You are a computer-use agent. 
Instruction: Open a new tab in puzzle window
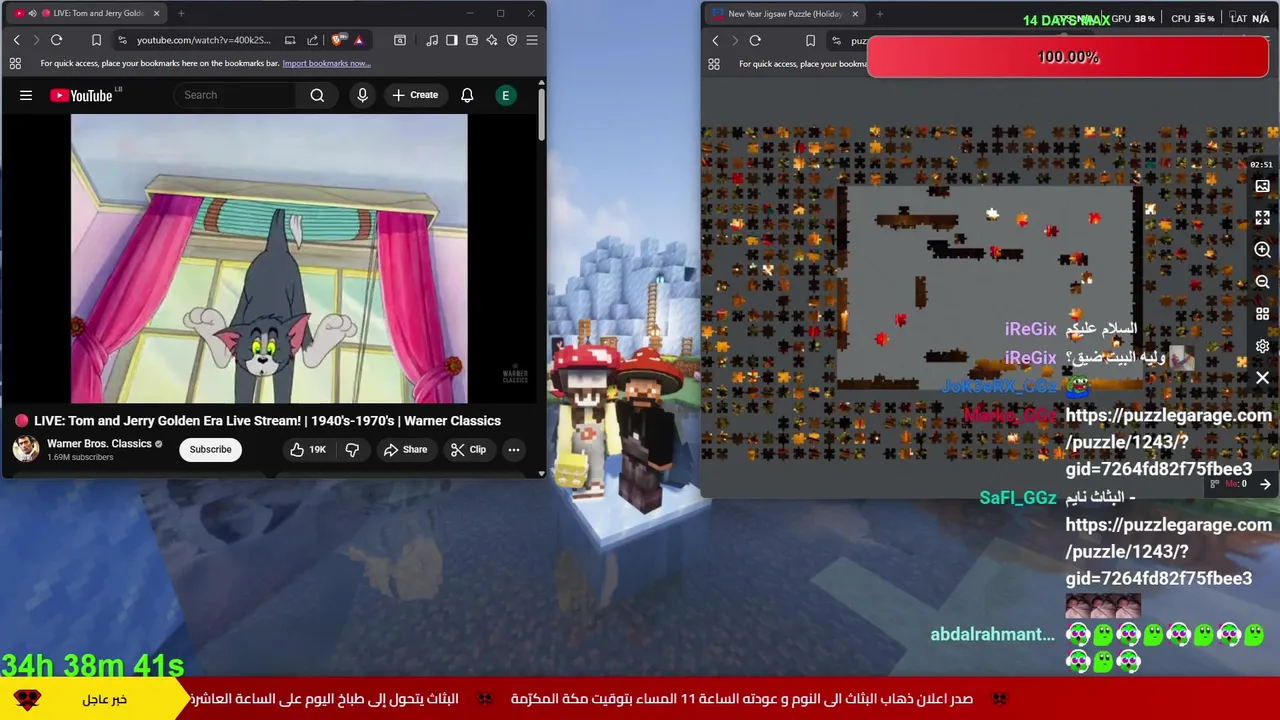[x=880, y=14]
